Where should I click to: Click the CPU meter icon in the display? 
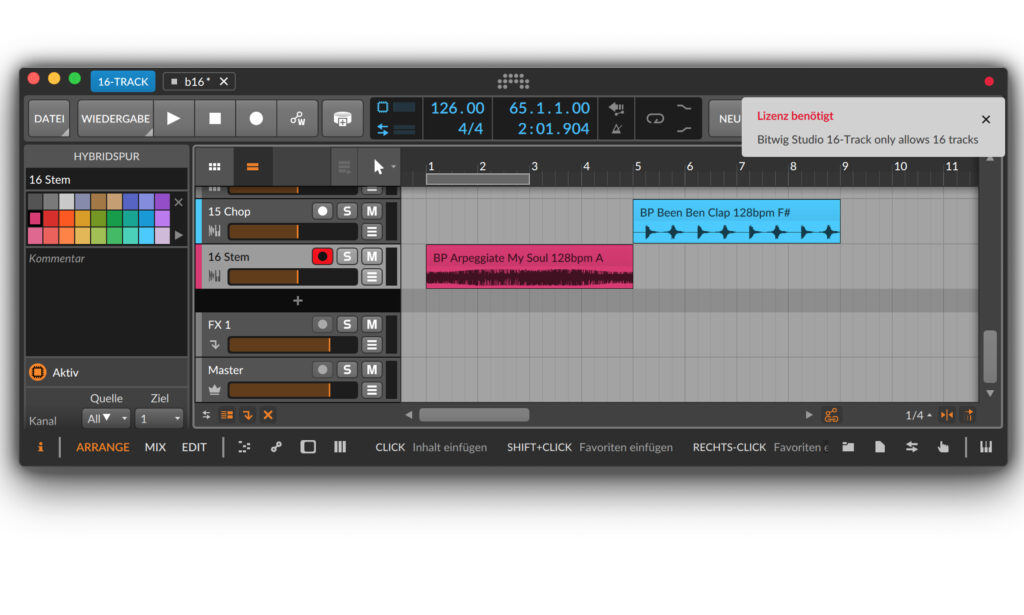[383, 107]
